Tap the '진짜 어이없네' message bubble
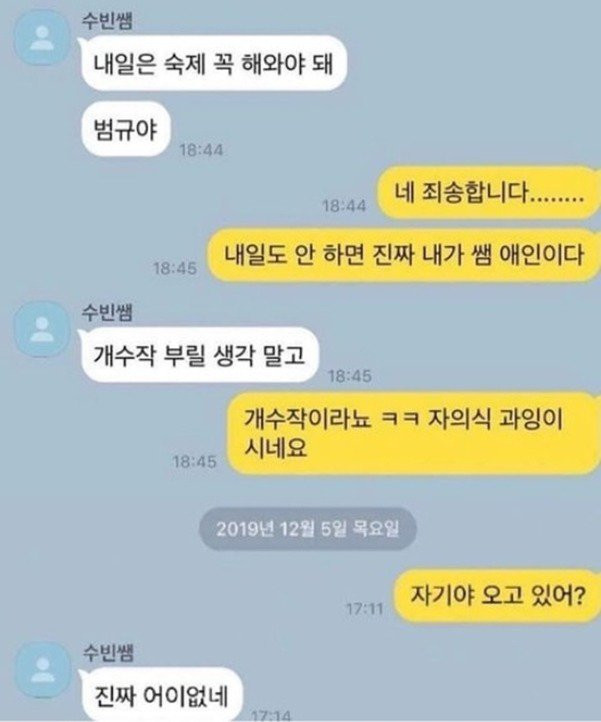This screenshot has width=601, height=722. pyautogui.click(x=161, y=696)
